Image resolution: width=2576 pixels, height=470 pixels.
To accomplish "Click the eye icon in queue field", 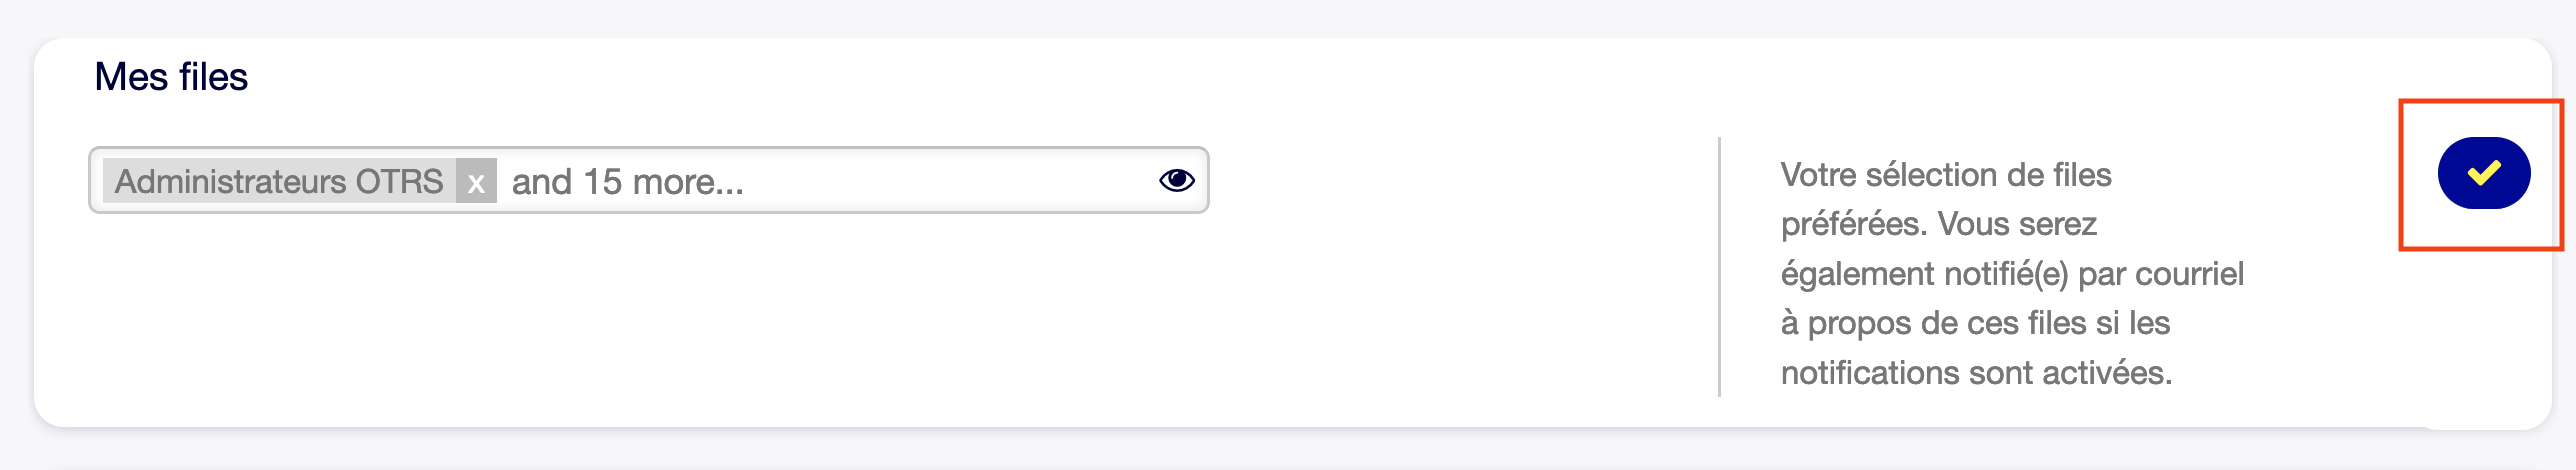I will [1176, 180].
